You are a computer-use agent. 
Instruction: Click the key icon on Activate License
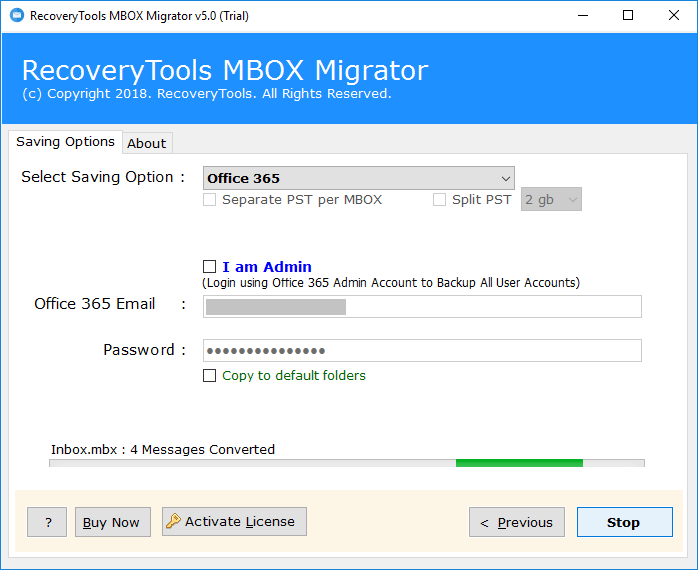173,520
